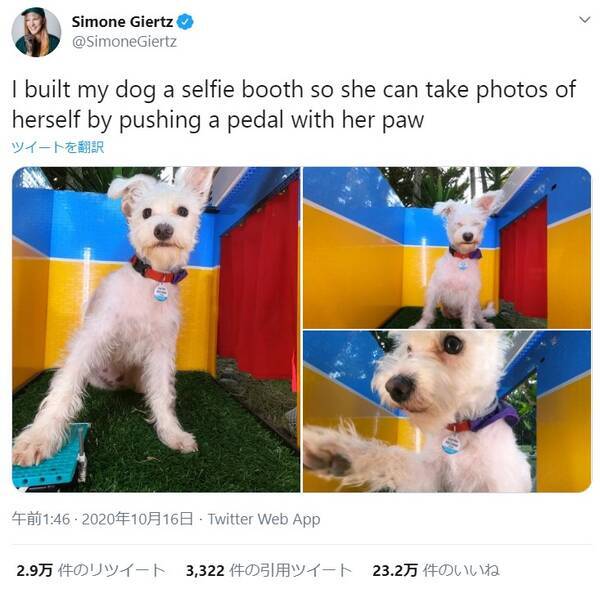The height and width of the screenshot is (589, 600).
Task: Open Simone Giertz profile avatar
Action: click(36, 32)
